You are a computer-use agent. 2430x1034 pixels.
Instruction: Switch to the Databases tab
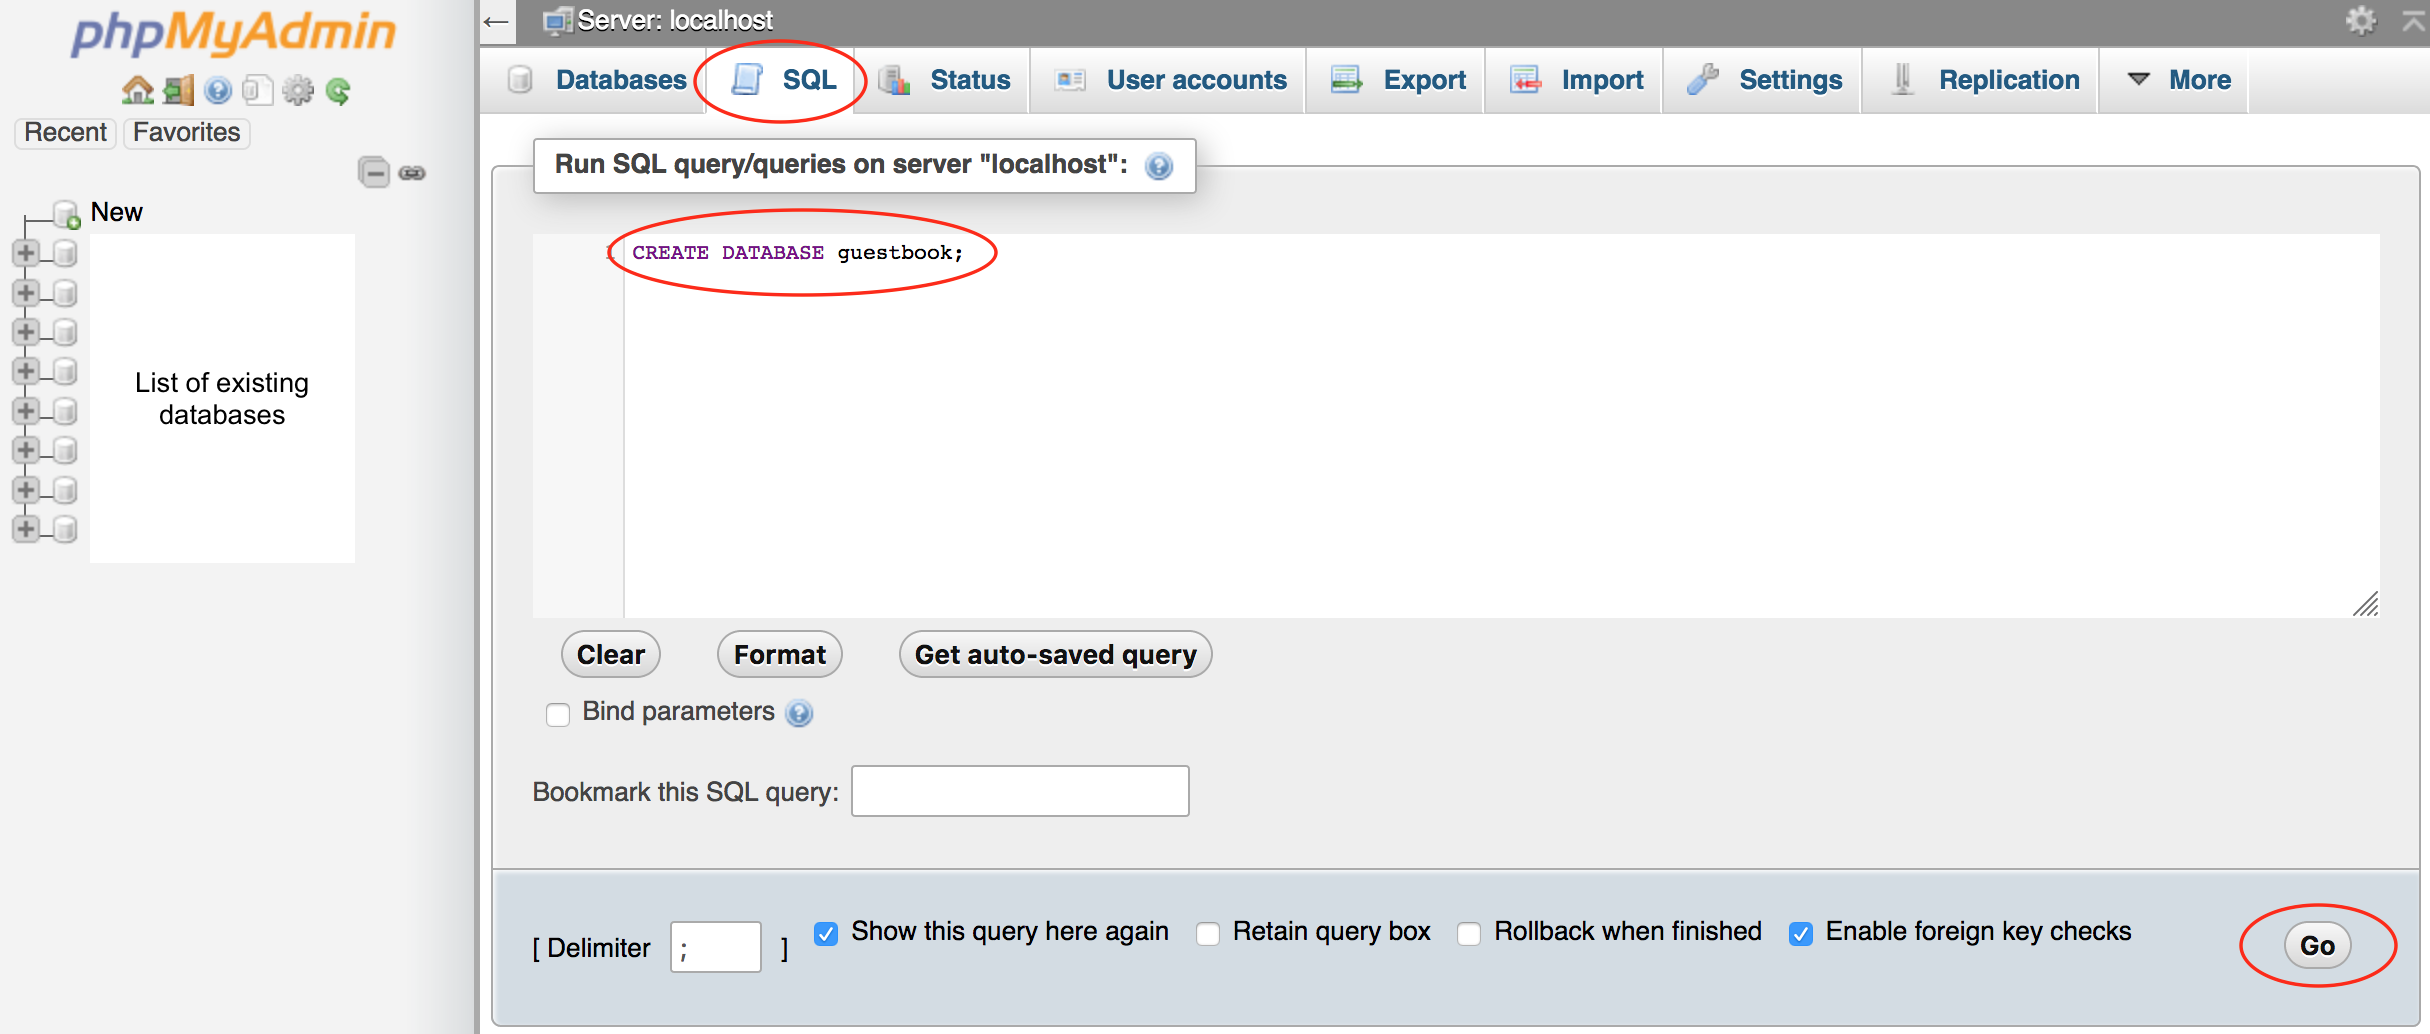(x=620, y=80)
